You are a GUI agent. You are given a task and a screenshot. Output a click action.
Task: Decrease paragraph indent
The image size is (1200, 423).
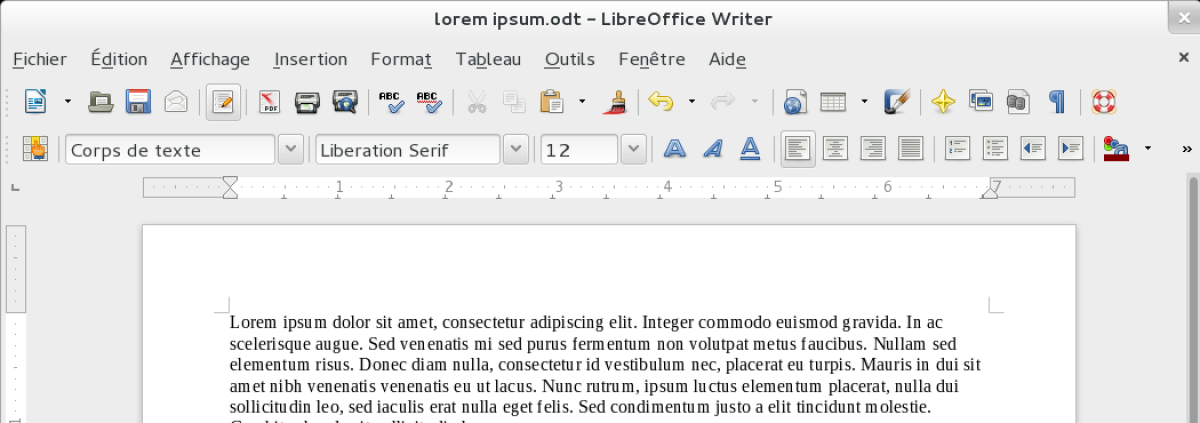(1033, 150)
